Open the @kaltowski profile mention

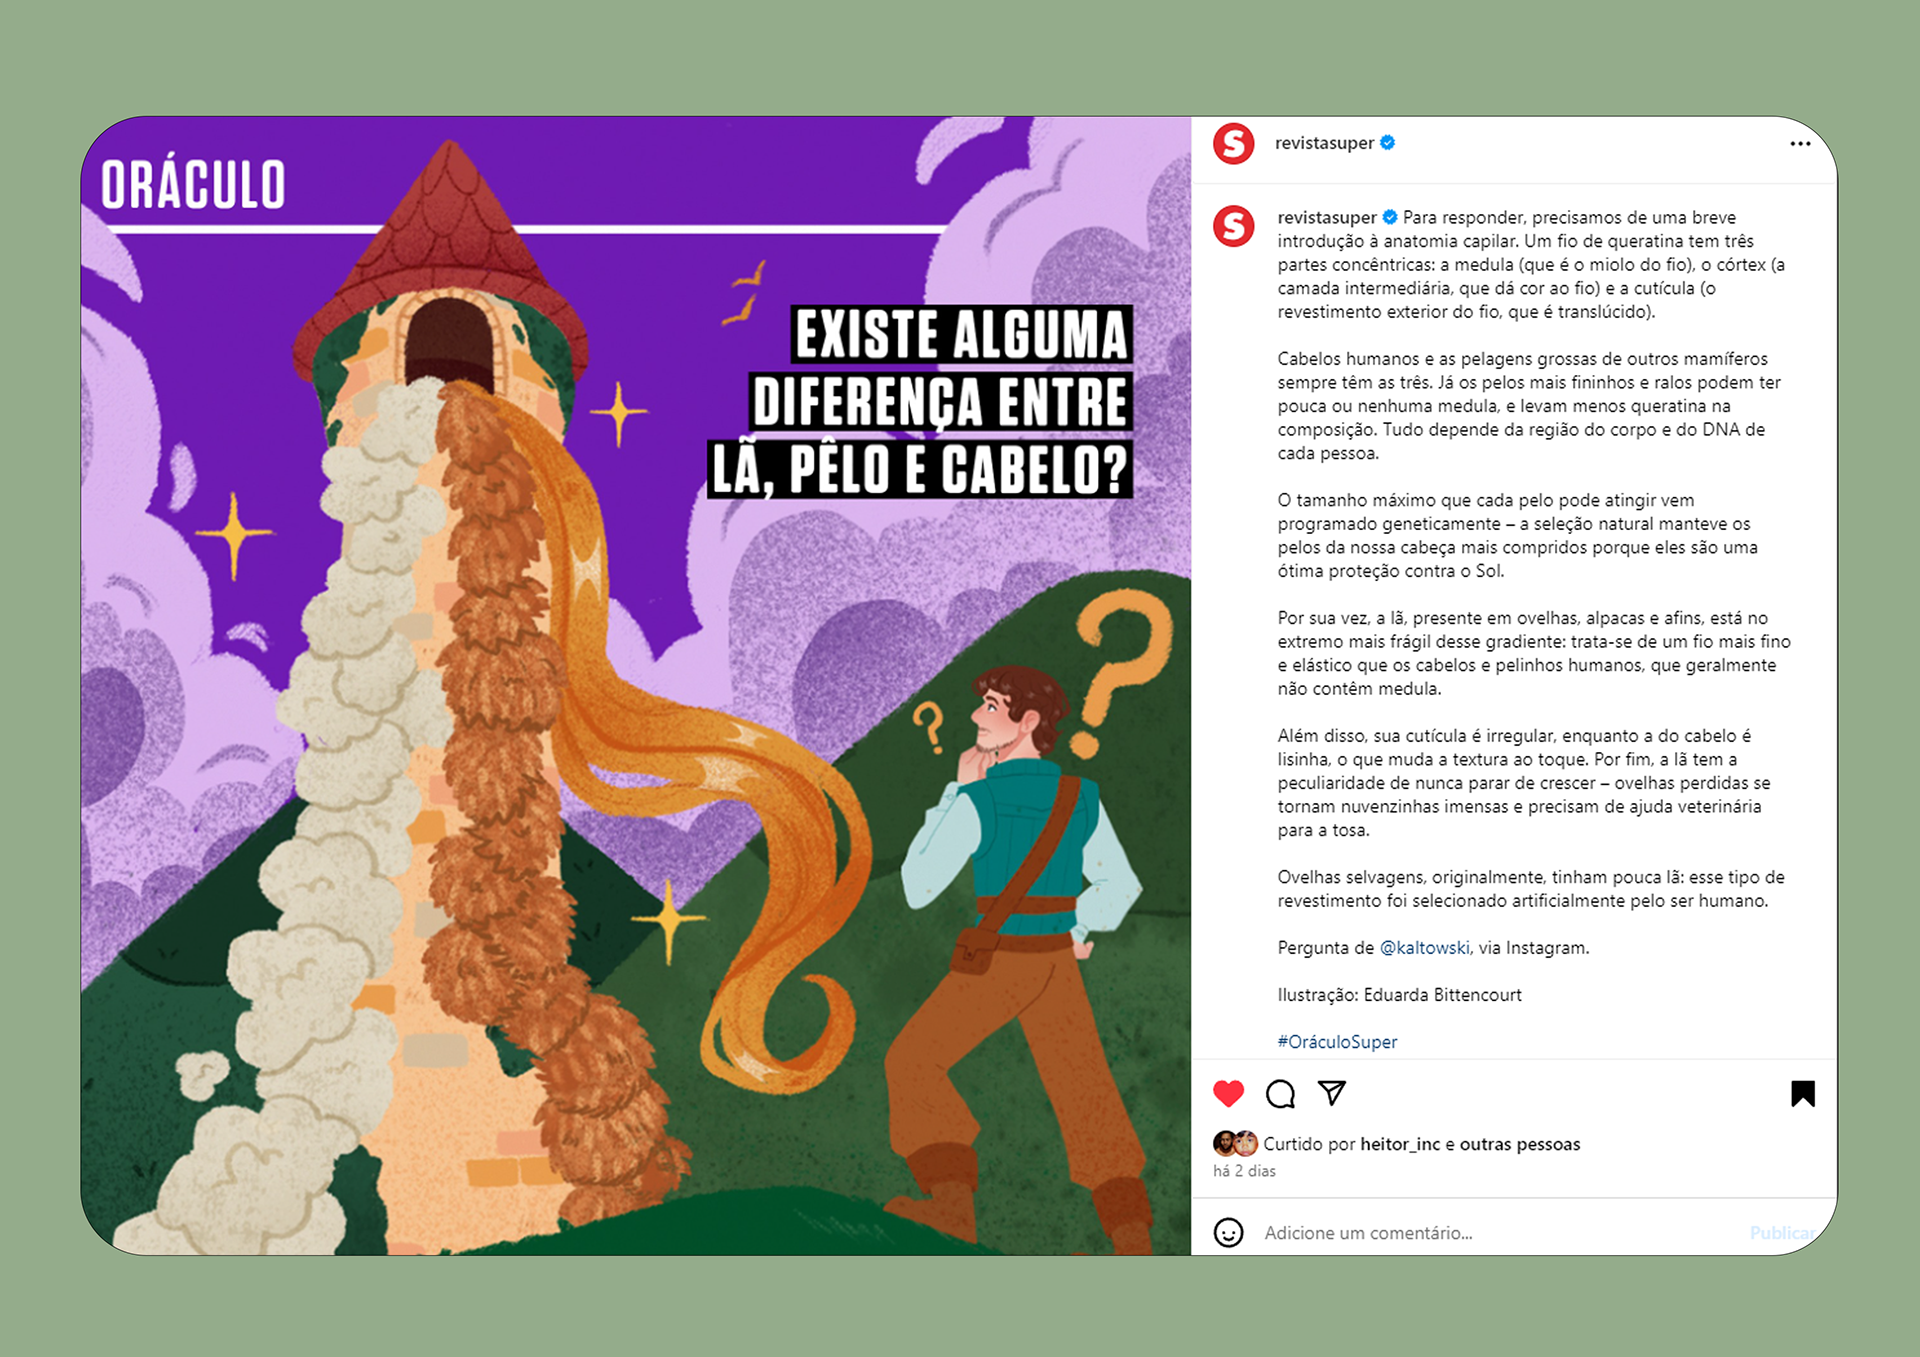pos(1424,947)
